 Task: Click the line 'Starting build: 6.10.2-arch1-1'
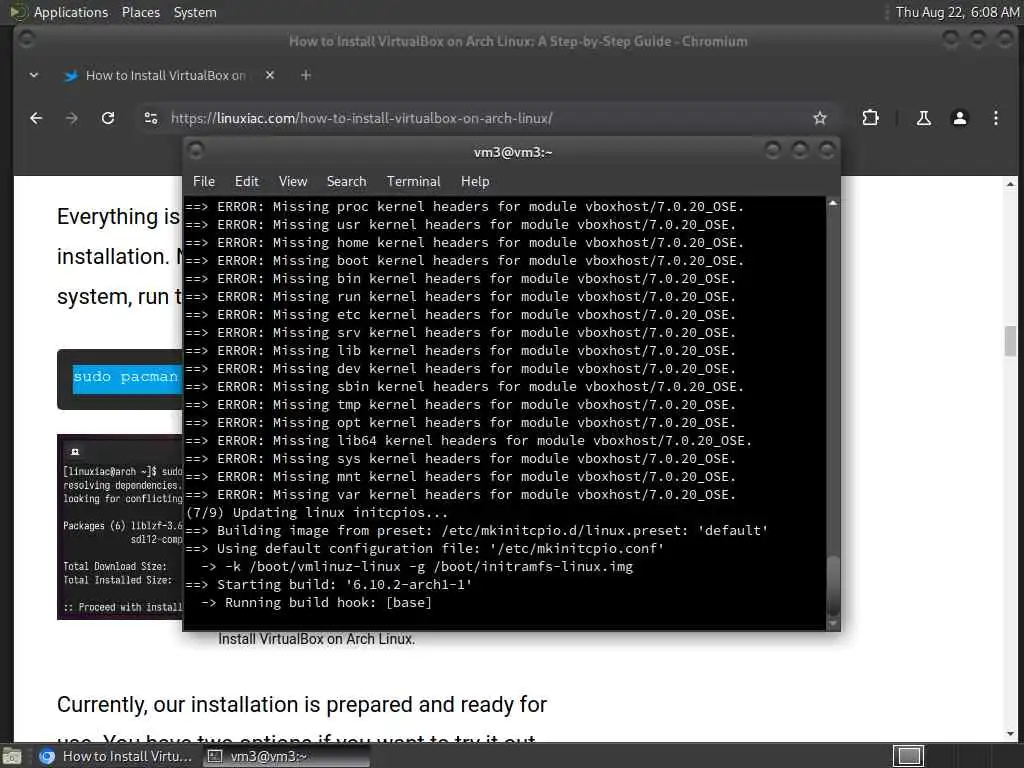328,584
